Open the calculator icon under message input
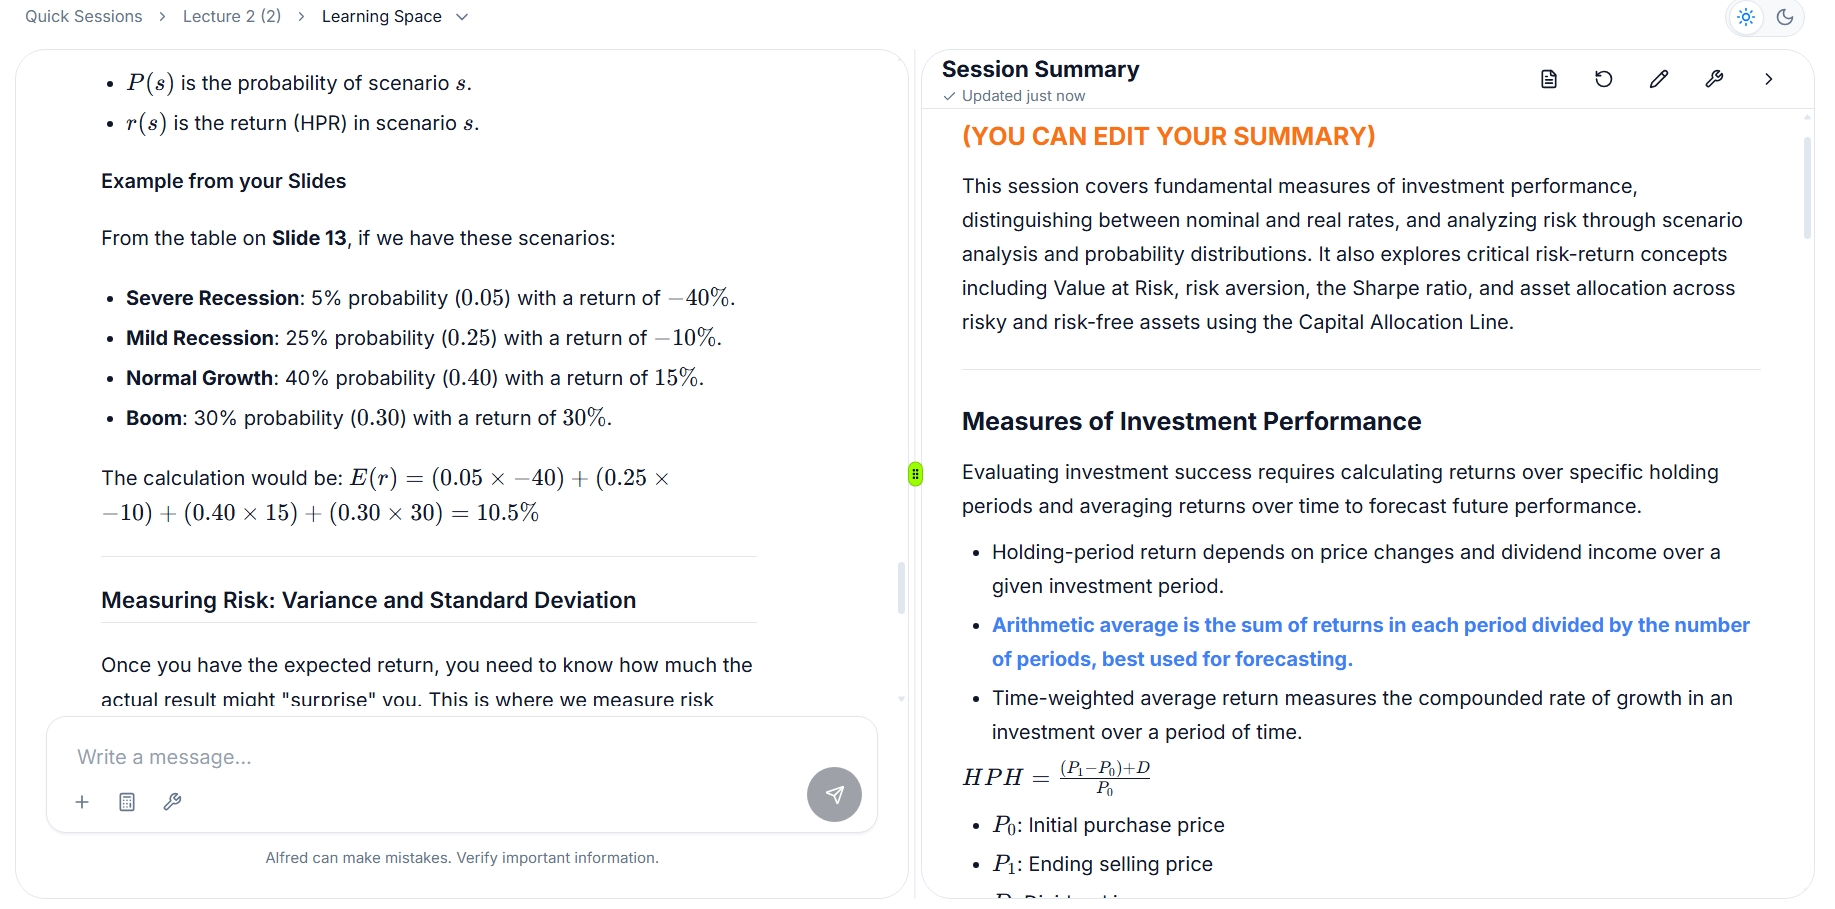1835x909 pixels. coord(127,802)
